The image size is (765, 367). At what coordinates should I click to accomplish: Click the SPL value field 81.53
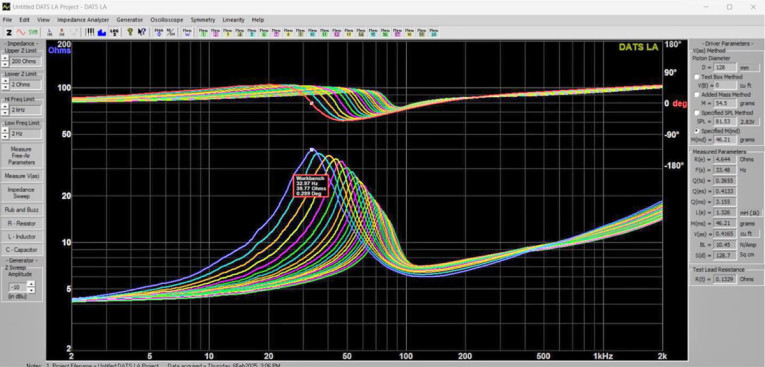724,122
